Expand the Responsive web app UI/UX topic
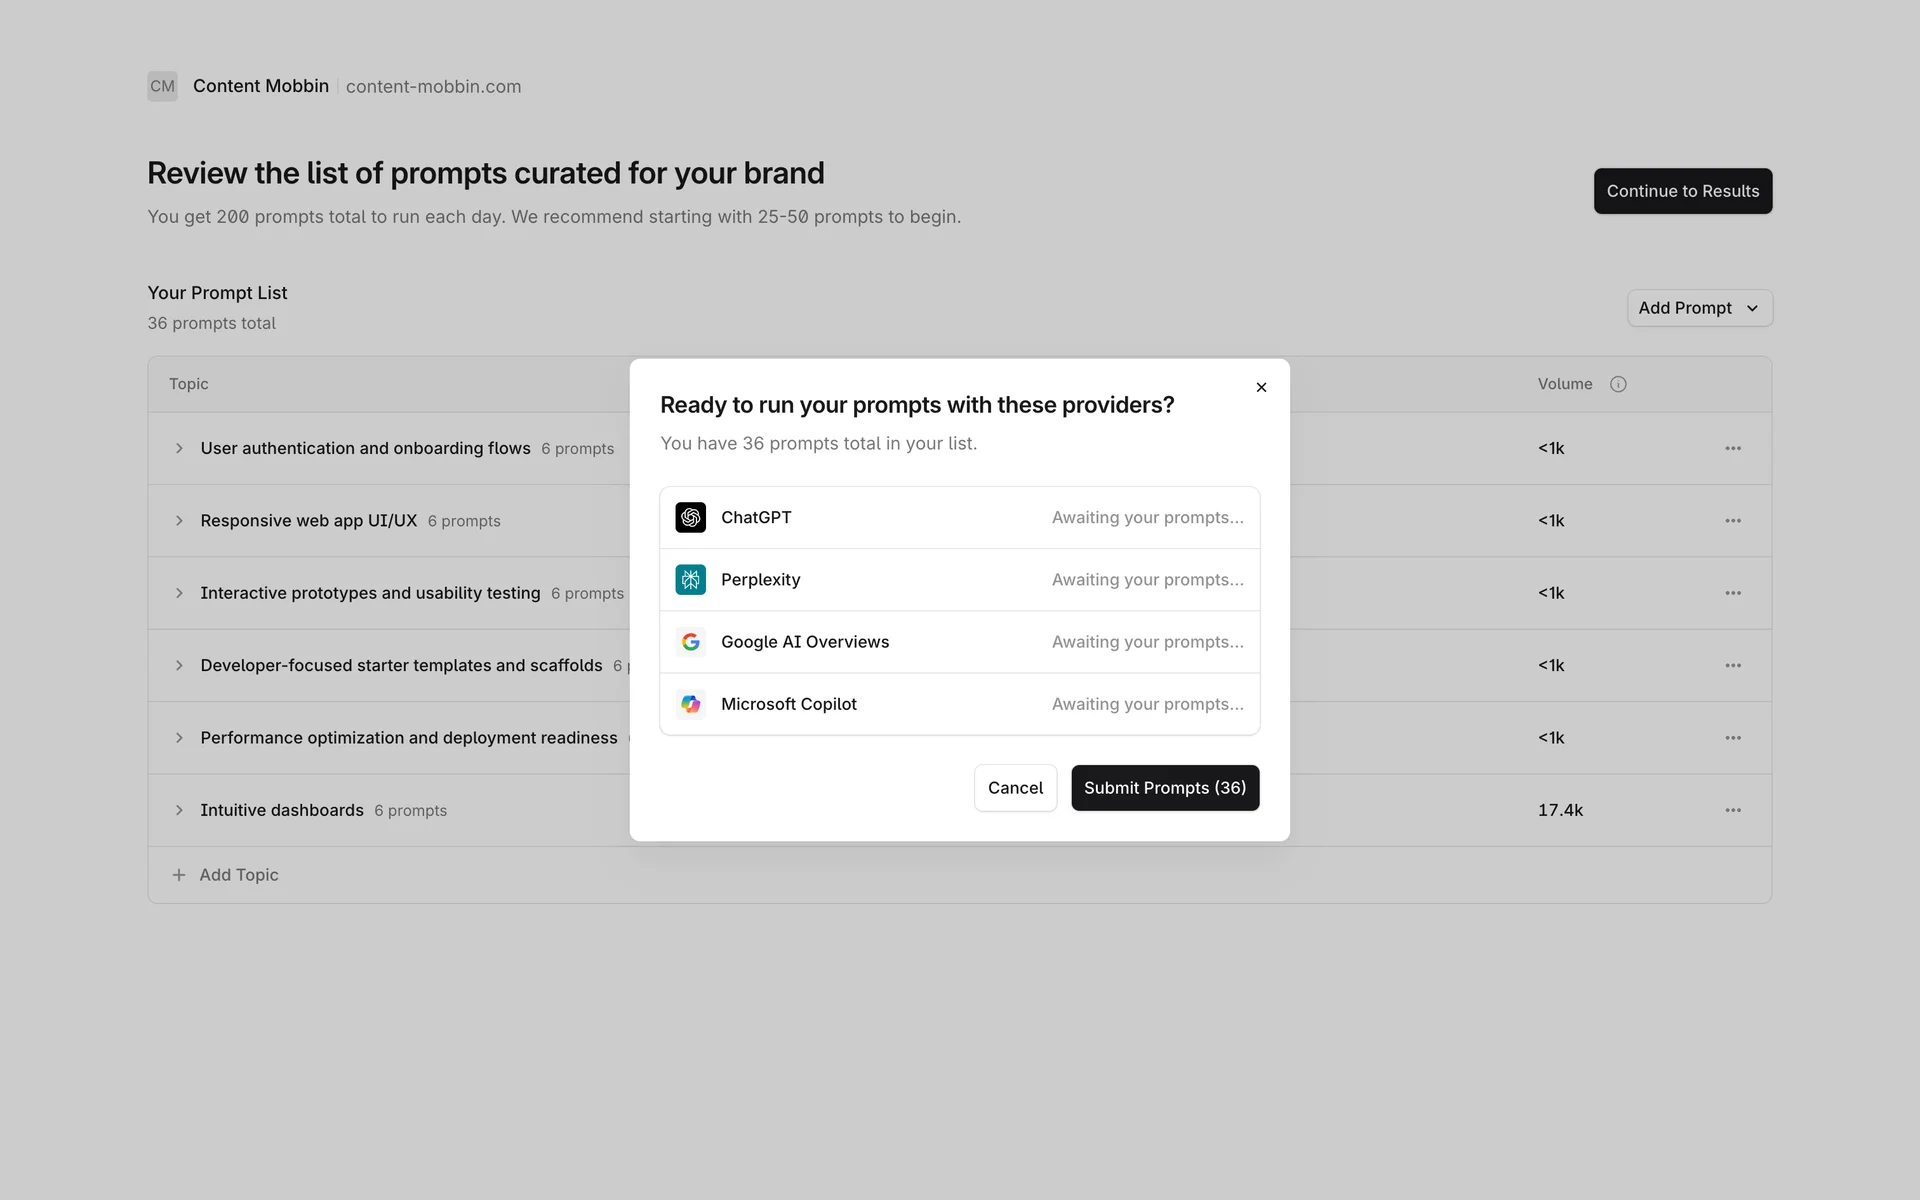Viewport: 1920px width, 1200px height. coord(179,521)
